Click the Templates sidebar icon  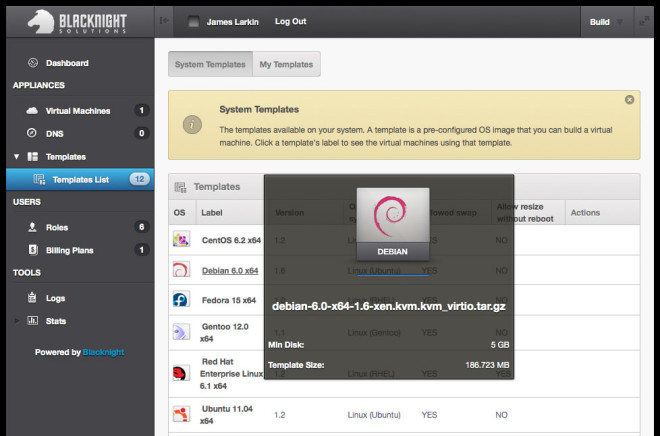pos(32,157)
